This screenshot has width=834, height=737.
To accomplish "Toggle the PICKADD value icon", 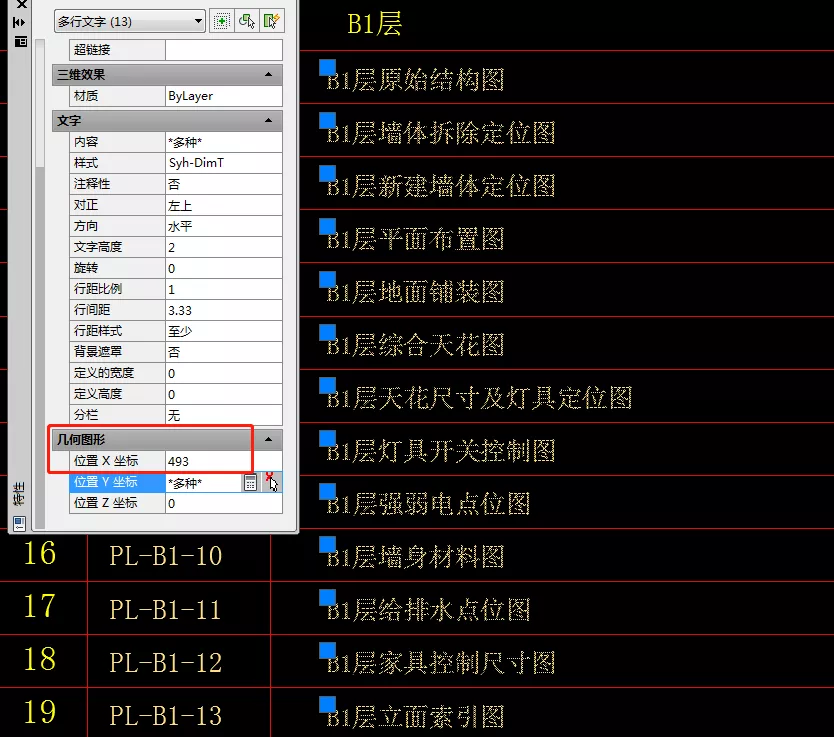I will pos(221,21).
